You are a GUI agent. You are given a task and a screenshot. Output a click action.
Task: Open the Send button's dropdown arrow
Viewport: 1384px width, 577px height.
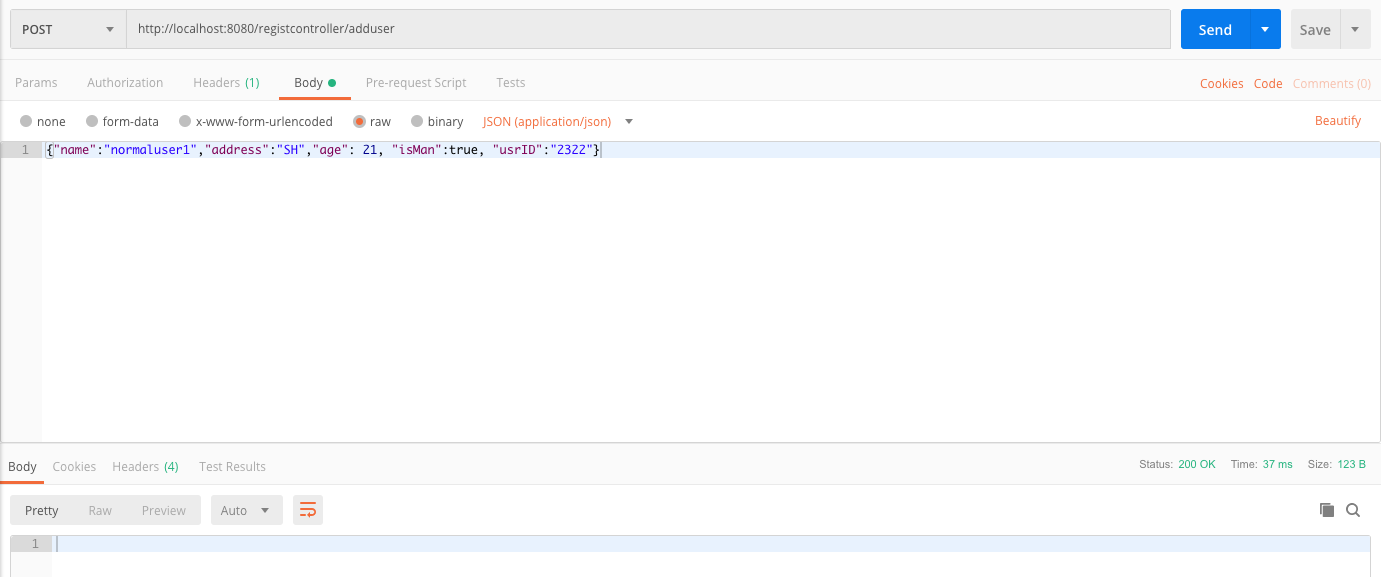pyautogui.click(x=1265, y=29)
